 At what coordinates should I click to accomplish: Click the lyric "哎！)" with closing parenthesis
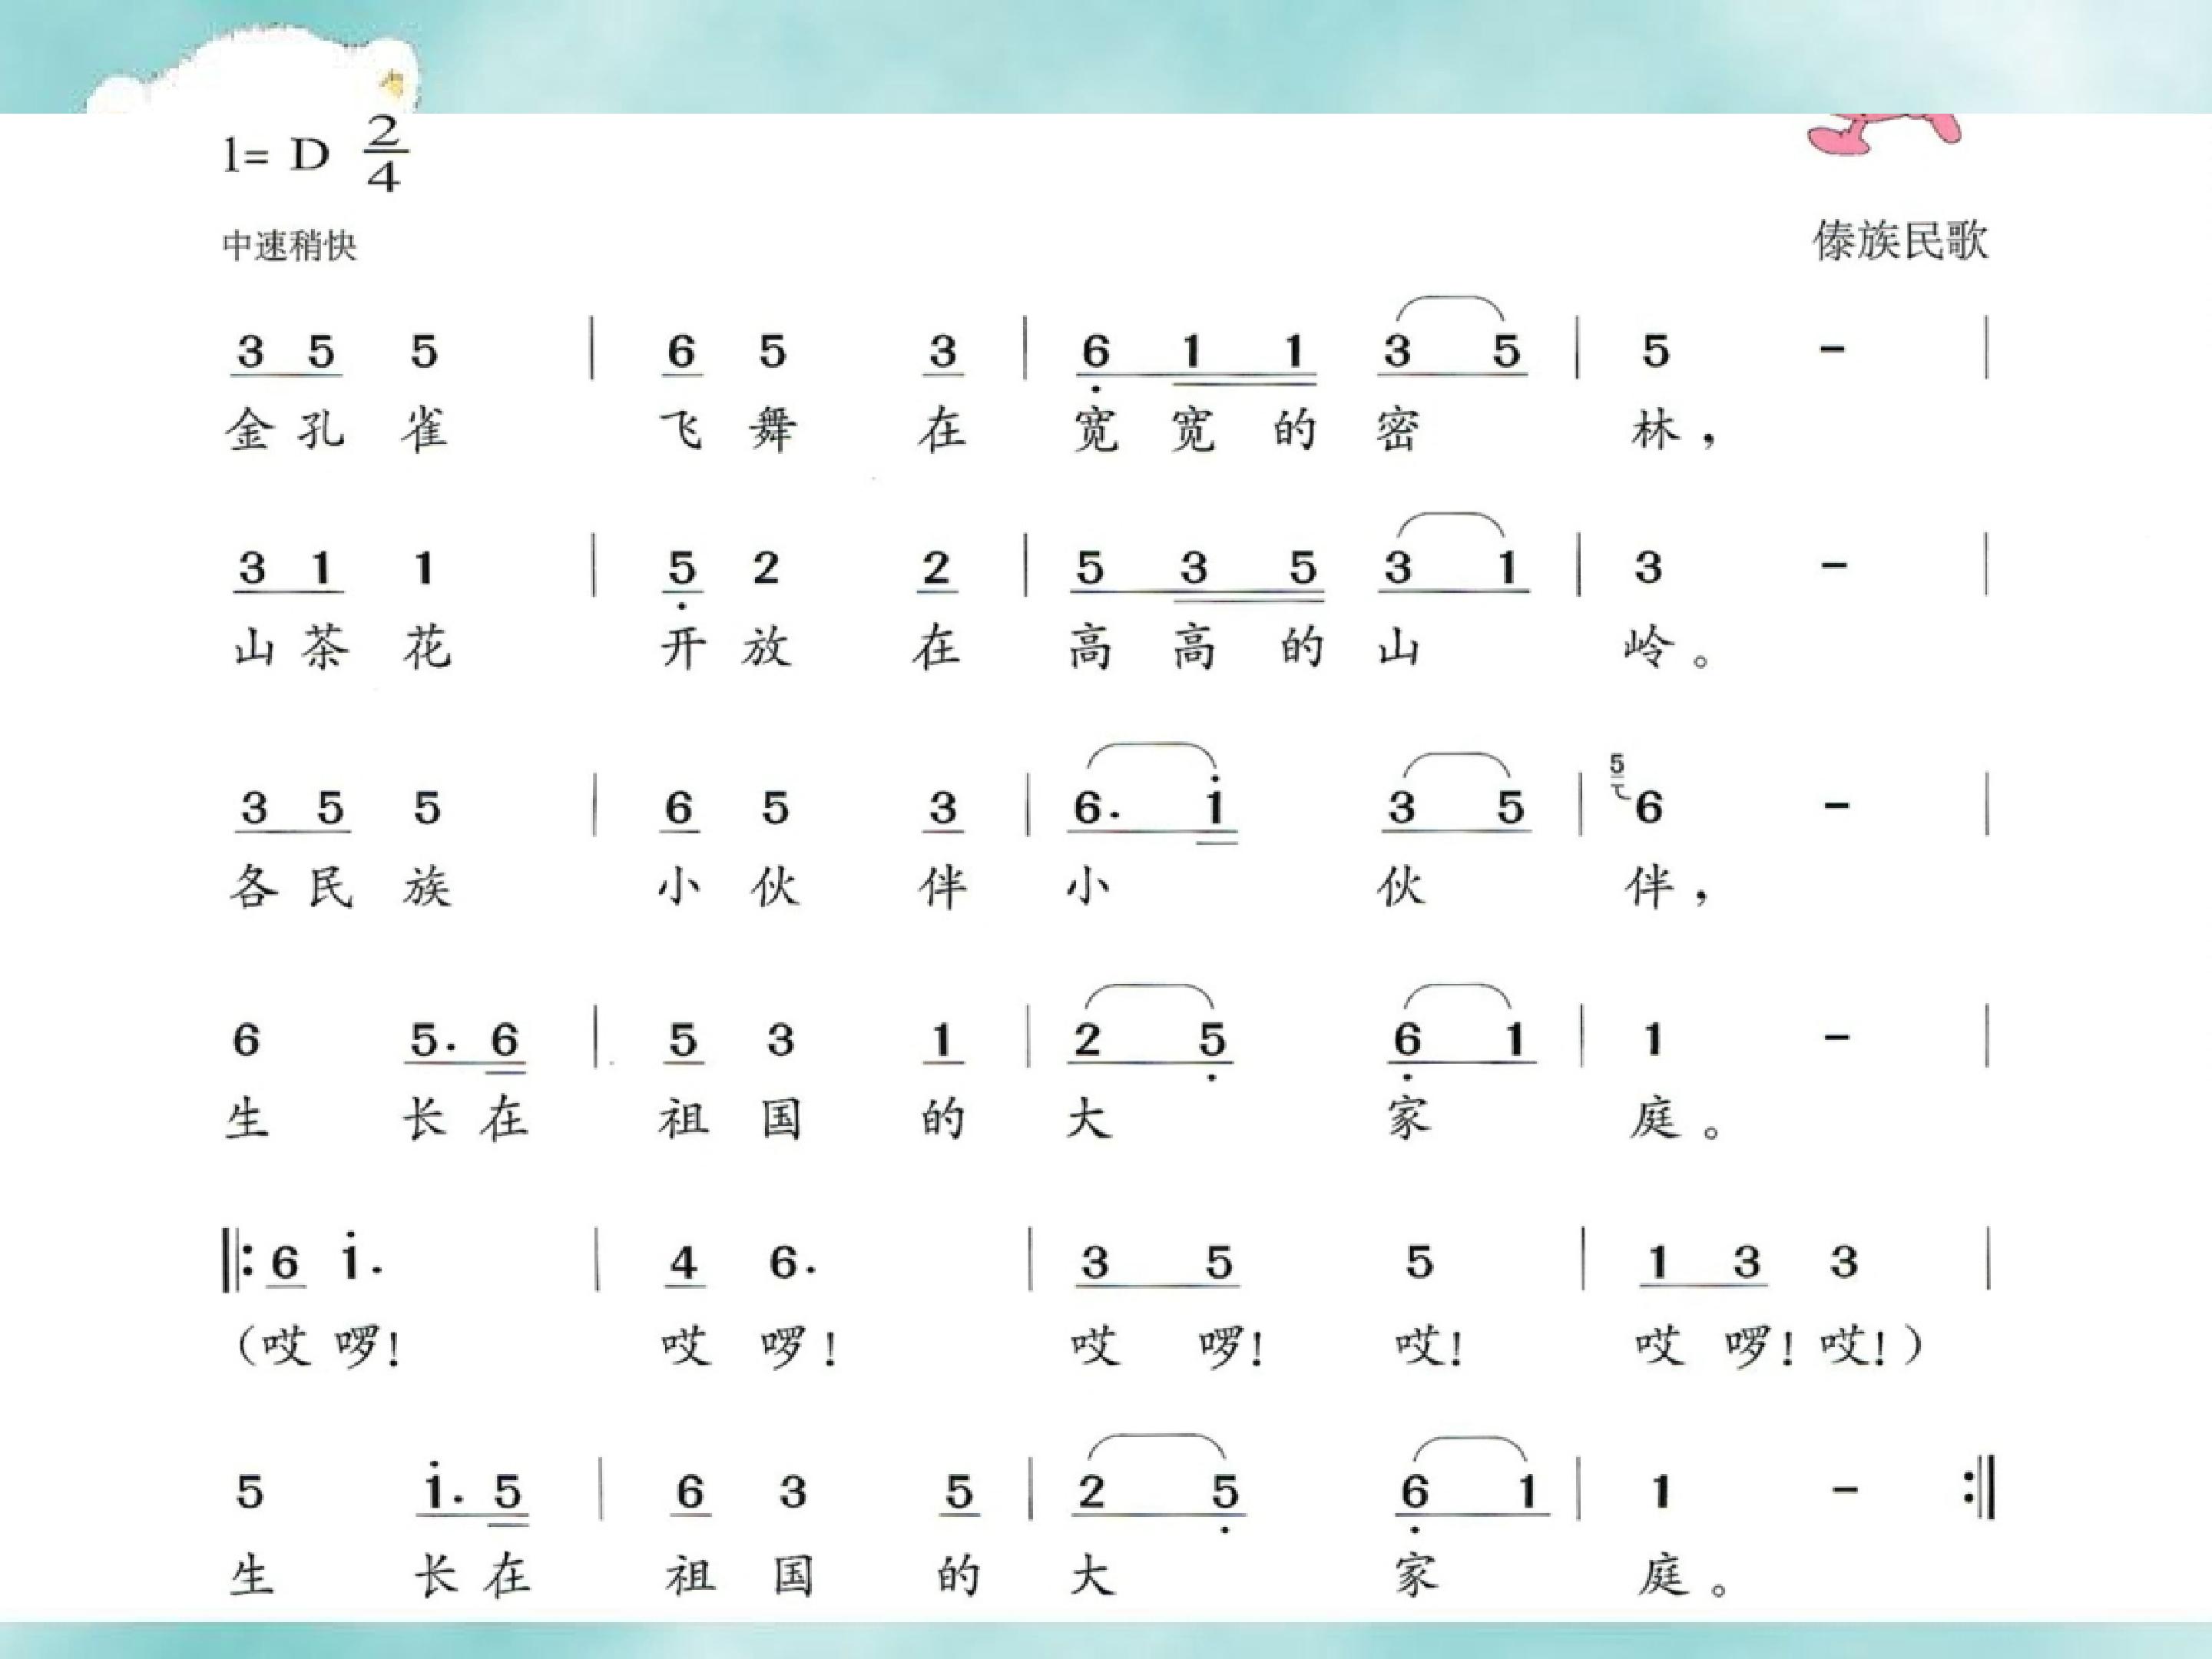[1870, 1346]
